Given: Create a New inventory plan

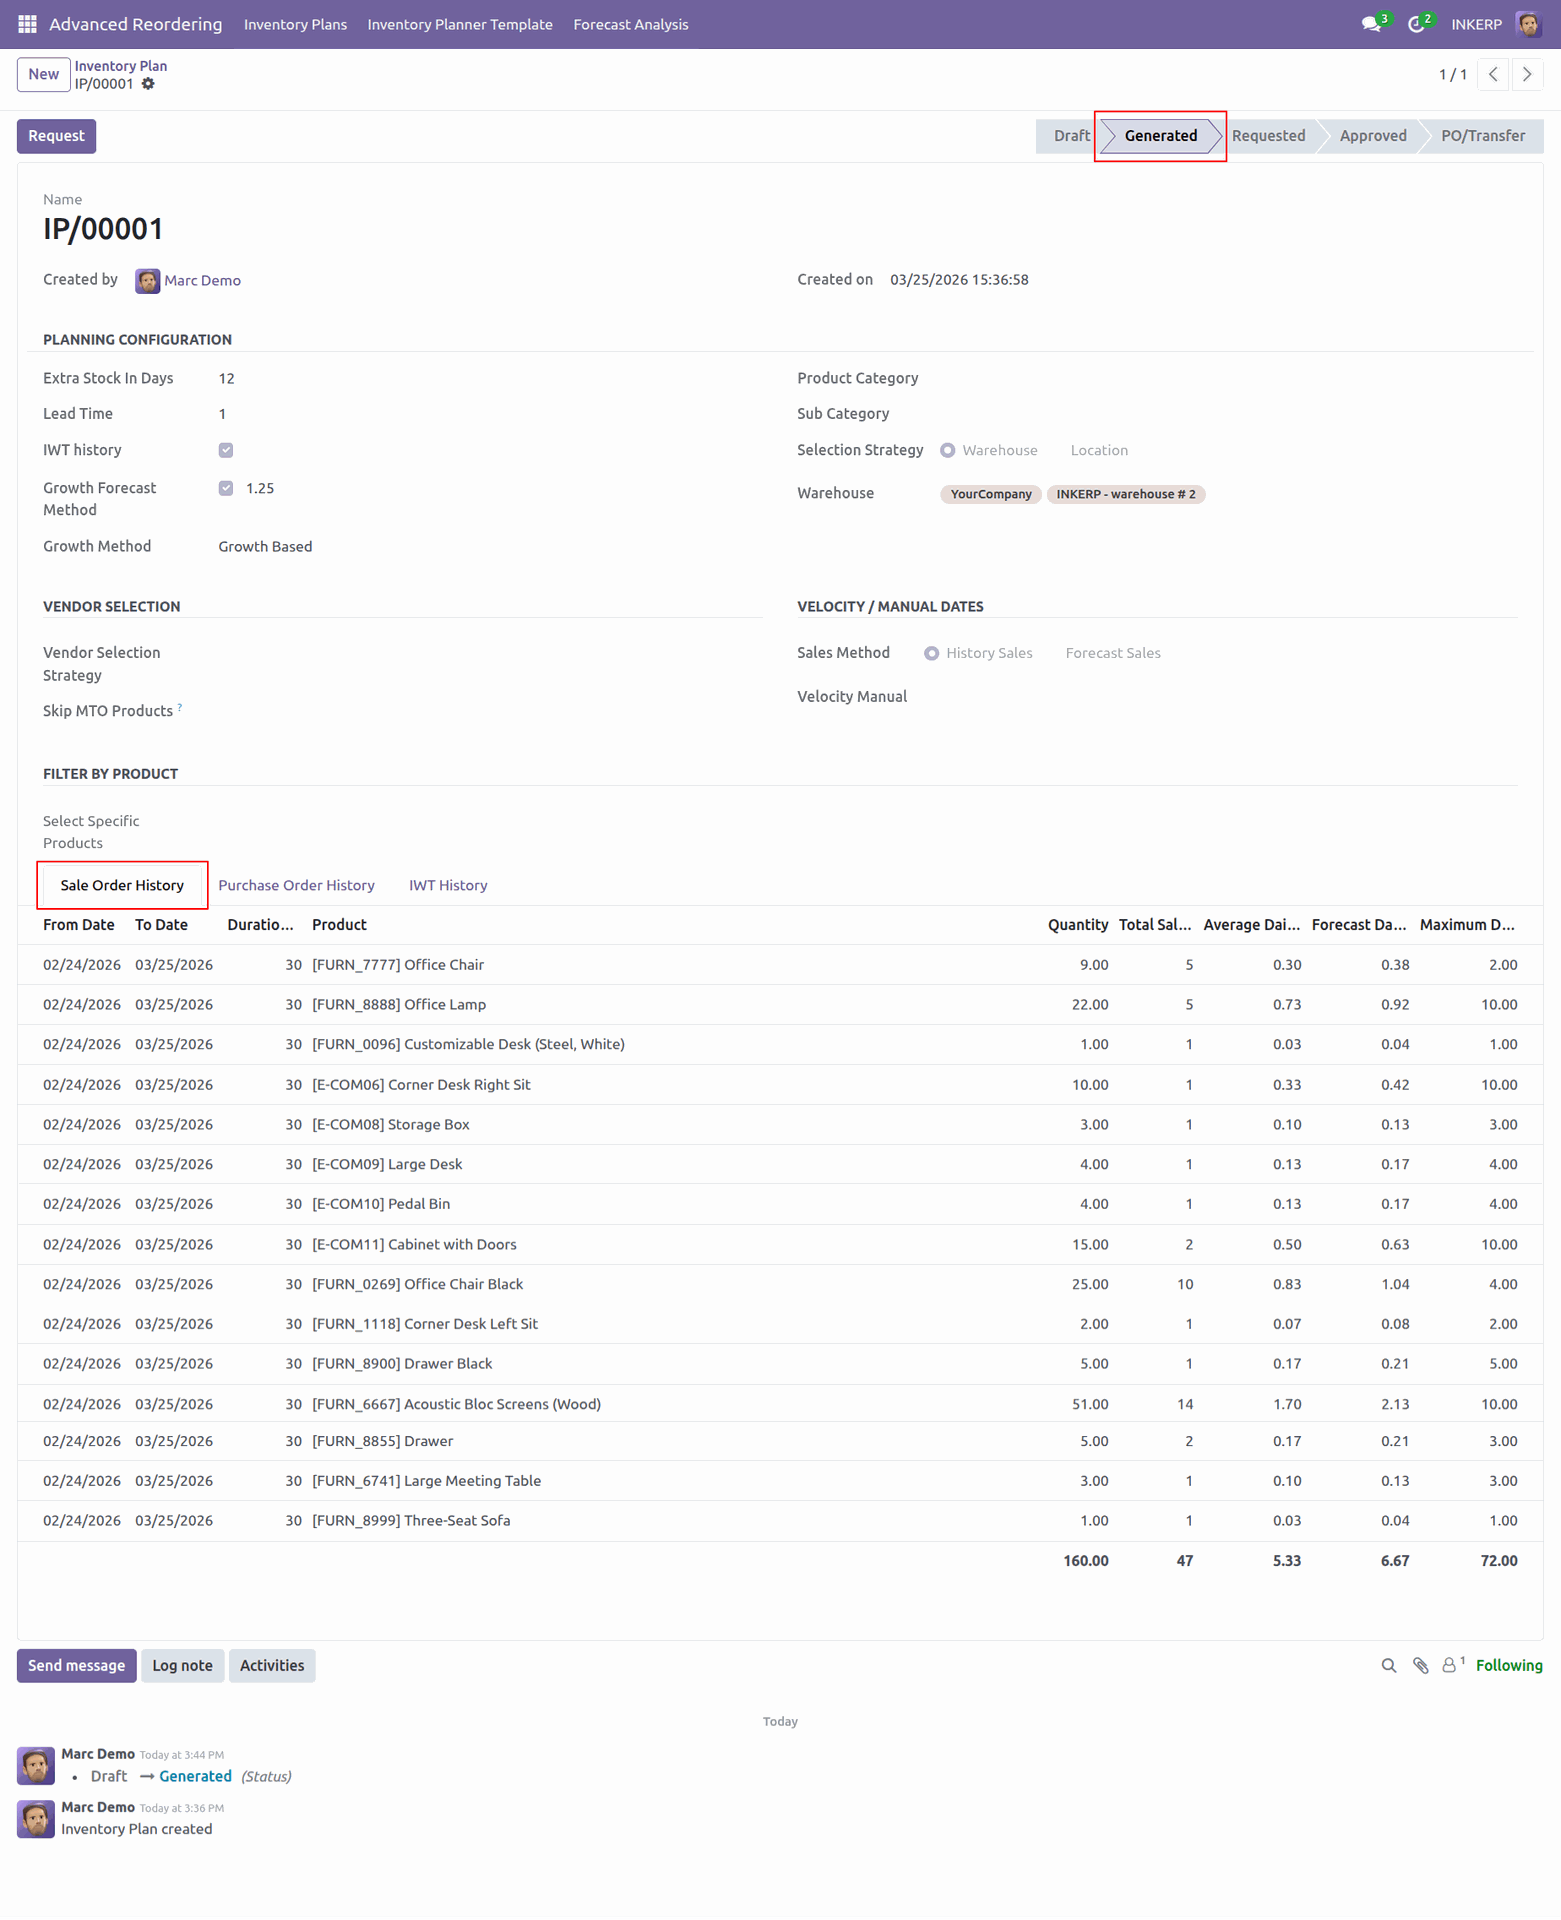Looking at the screenshot, I should (x=43, y=74).
